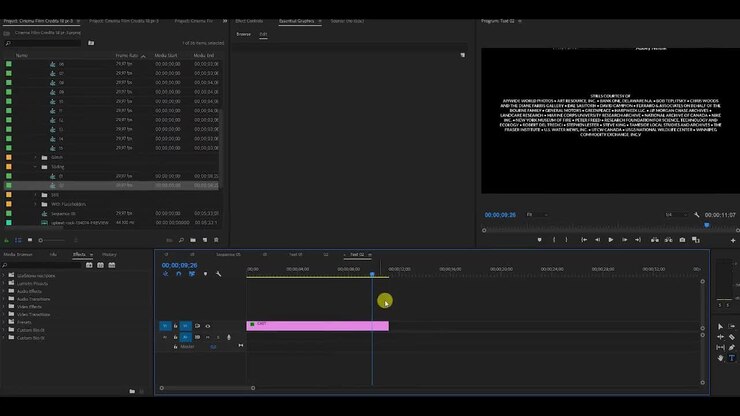Viewport: 740px width, 416px height.
Task: Open the Browse tab in Essential Graphics
Action: coord(244,34)
